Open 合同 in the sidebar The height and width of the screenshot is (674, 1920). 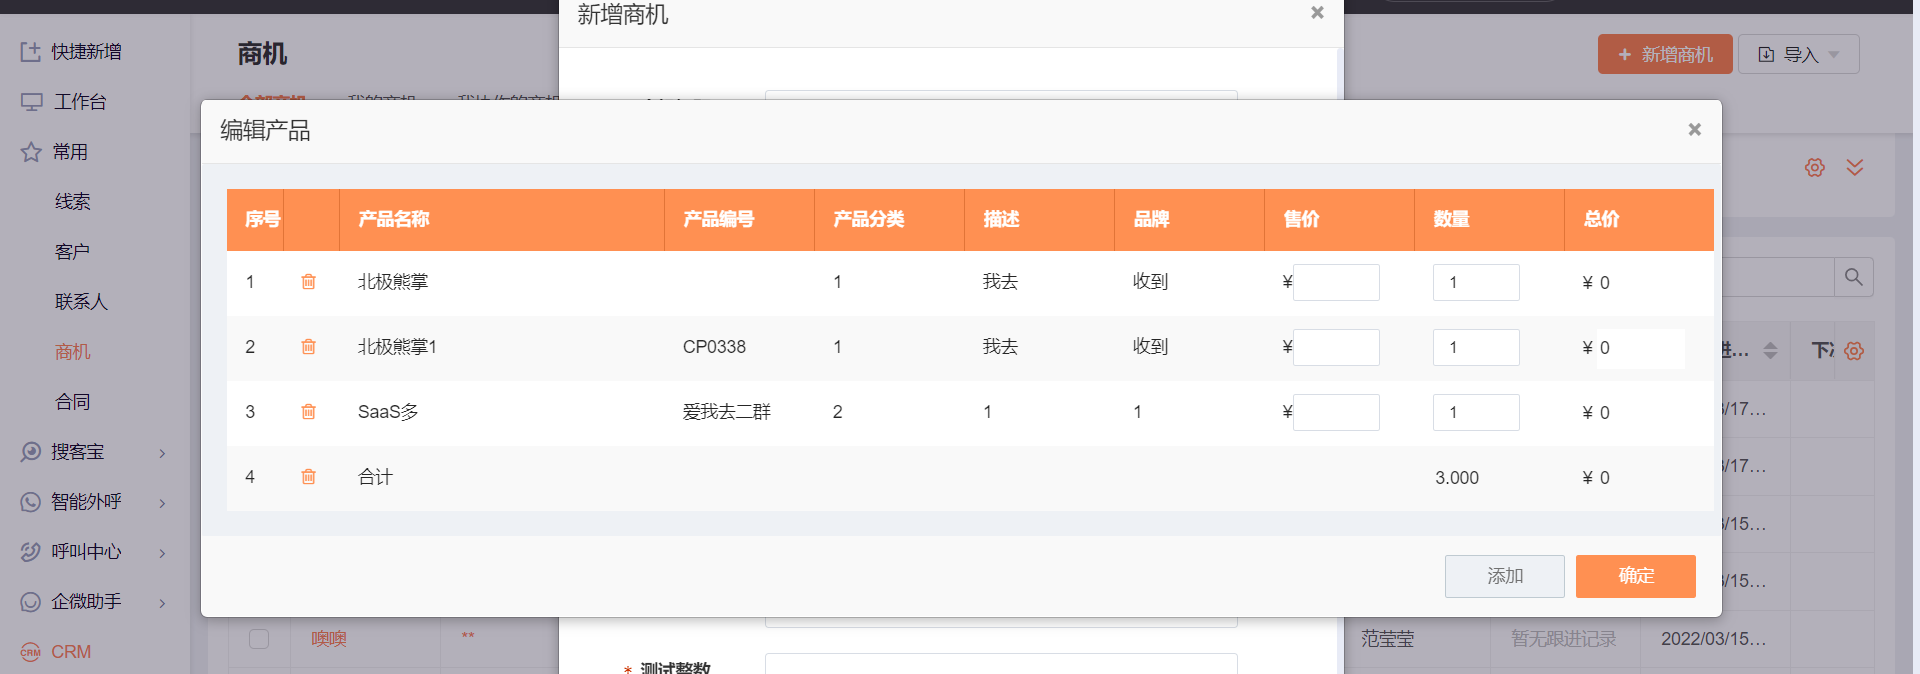73,401
